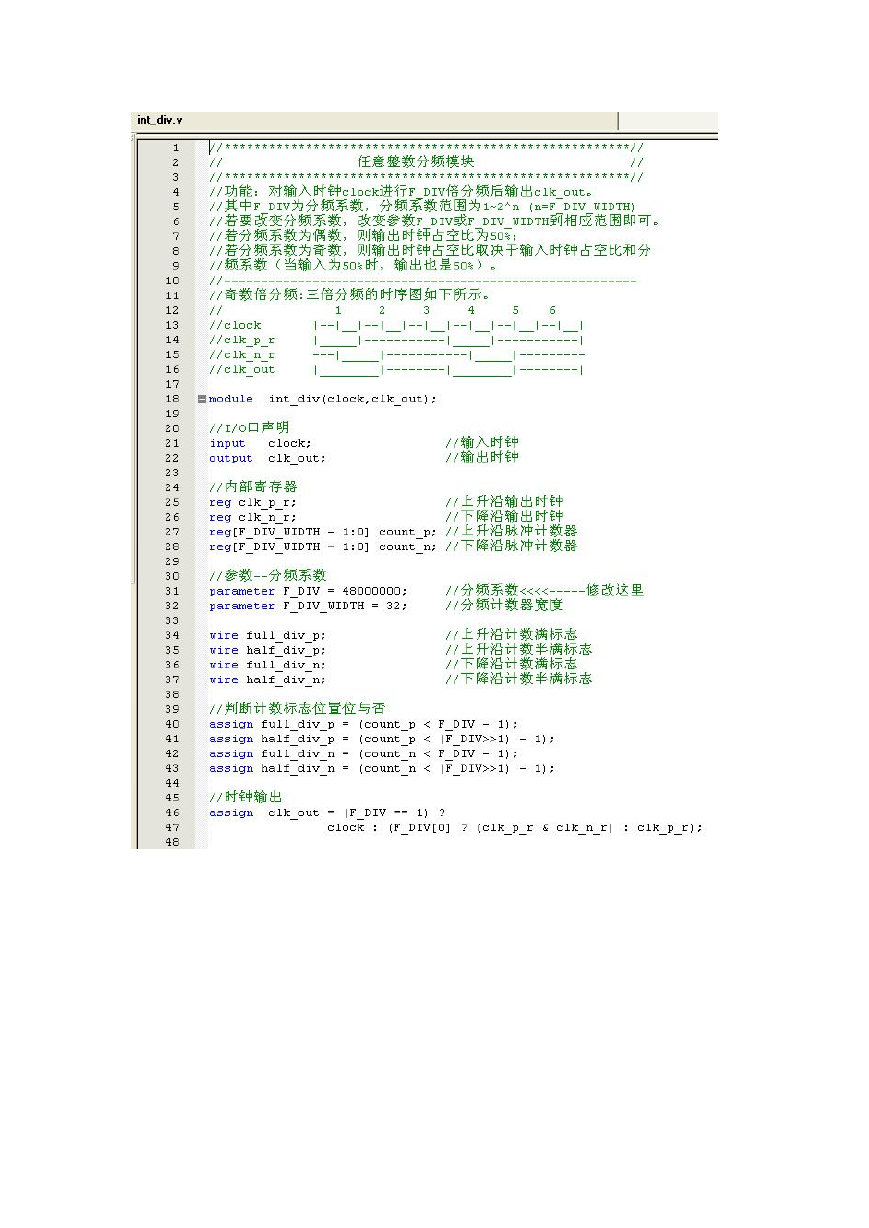Click line number 18 in the gutter

click(174, 399)
